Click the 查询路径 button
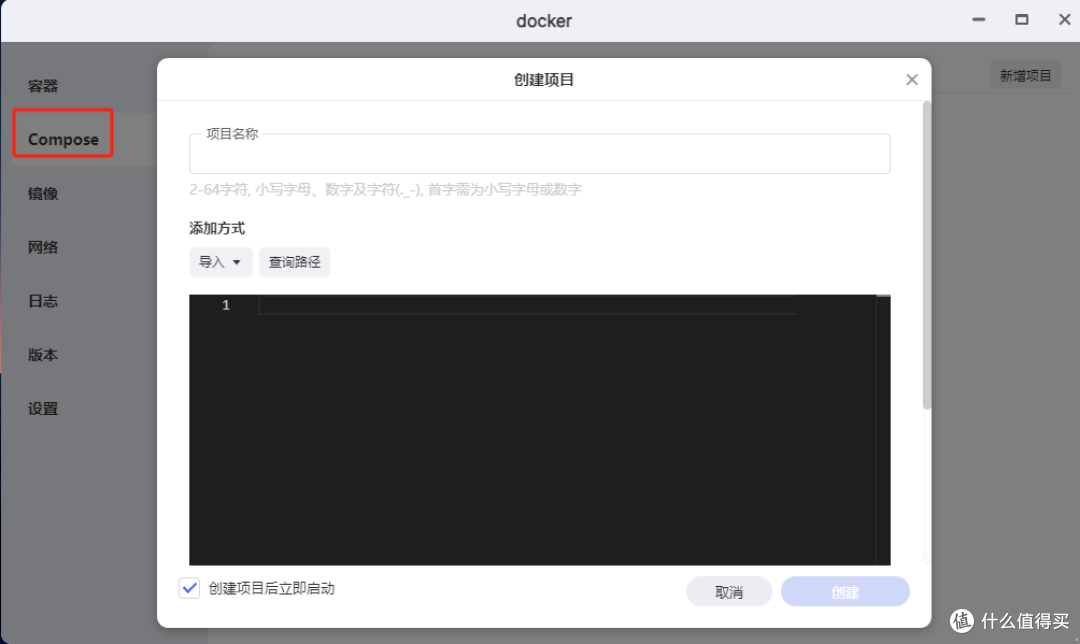 click(x=294, y=262)
